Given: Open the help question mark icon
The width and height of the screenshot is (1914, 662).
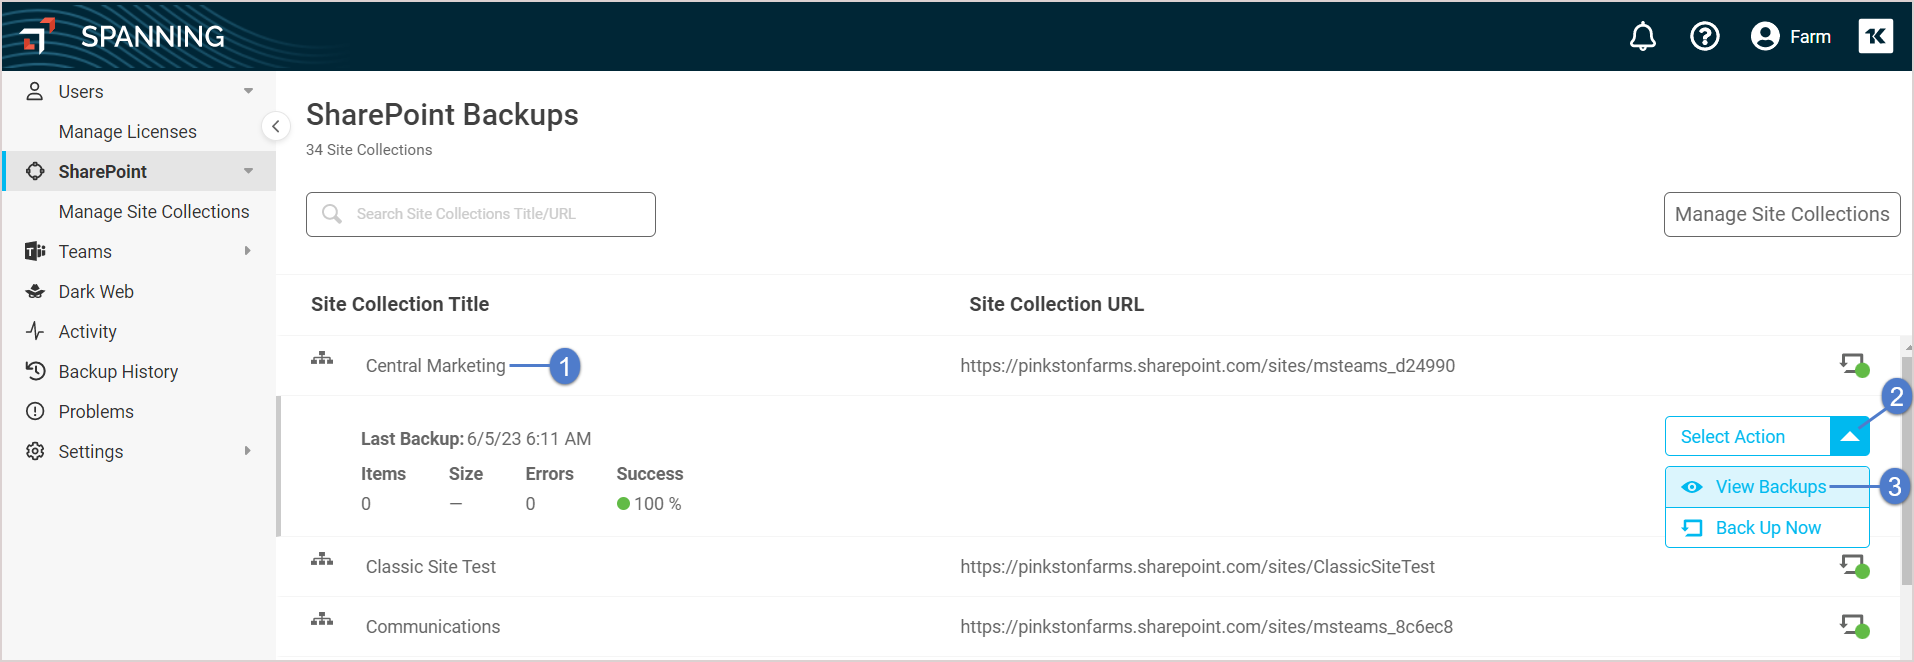Looking at the screenshot, I should [x=1705, y=37].
